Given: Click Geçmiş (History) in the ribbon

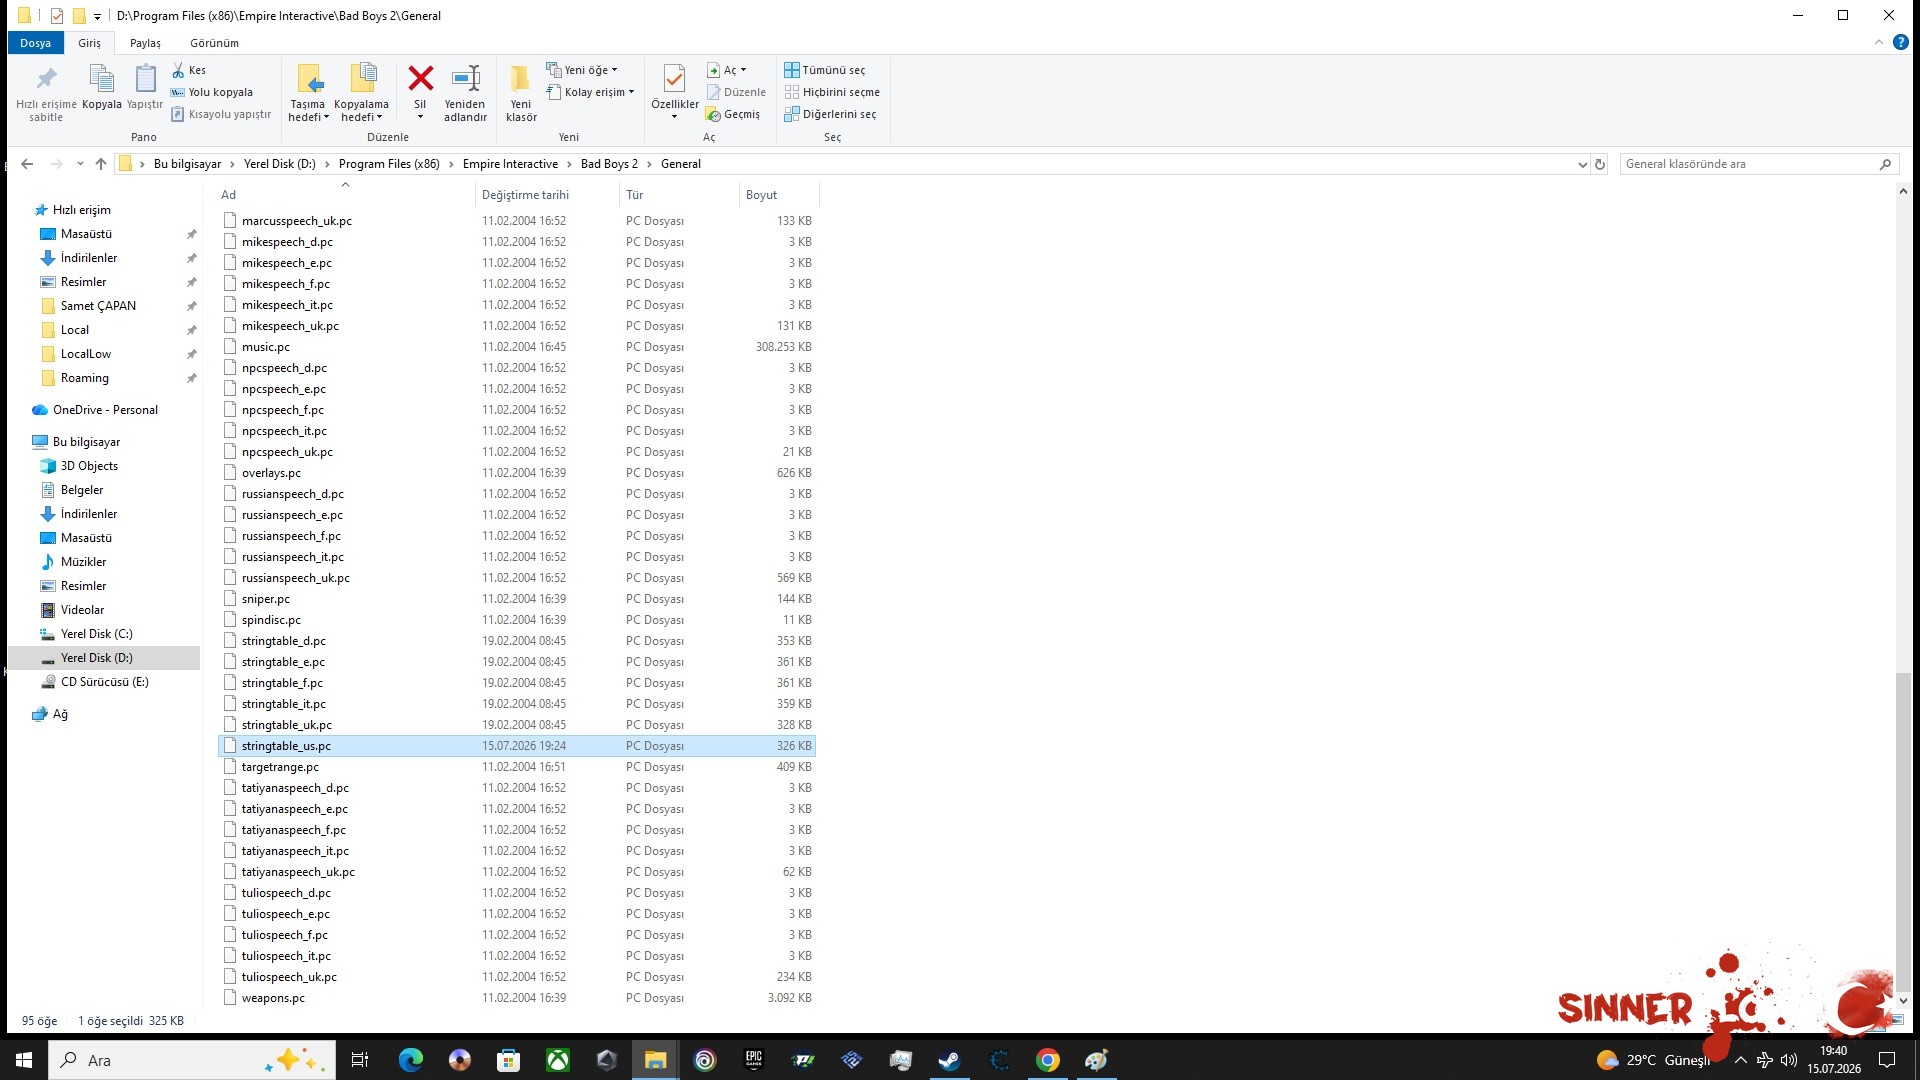Looking at the screenshot, I should click(x=733, y=114).
